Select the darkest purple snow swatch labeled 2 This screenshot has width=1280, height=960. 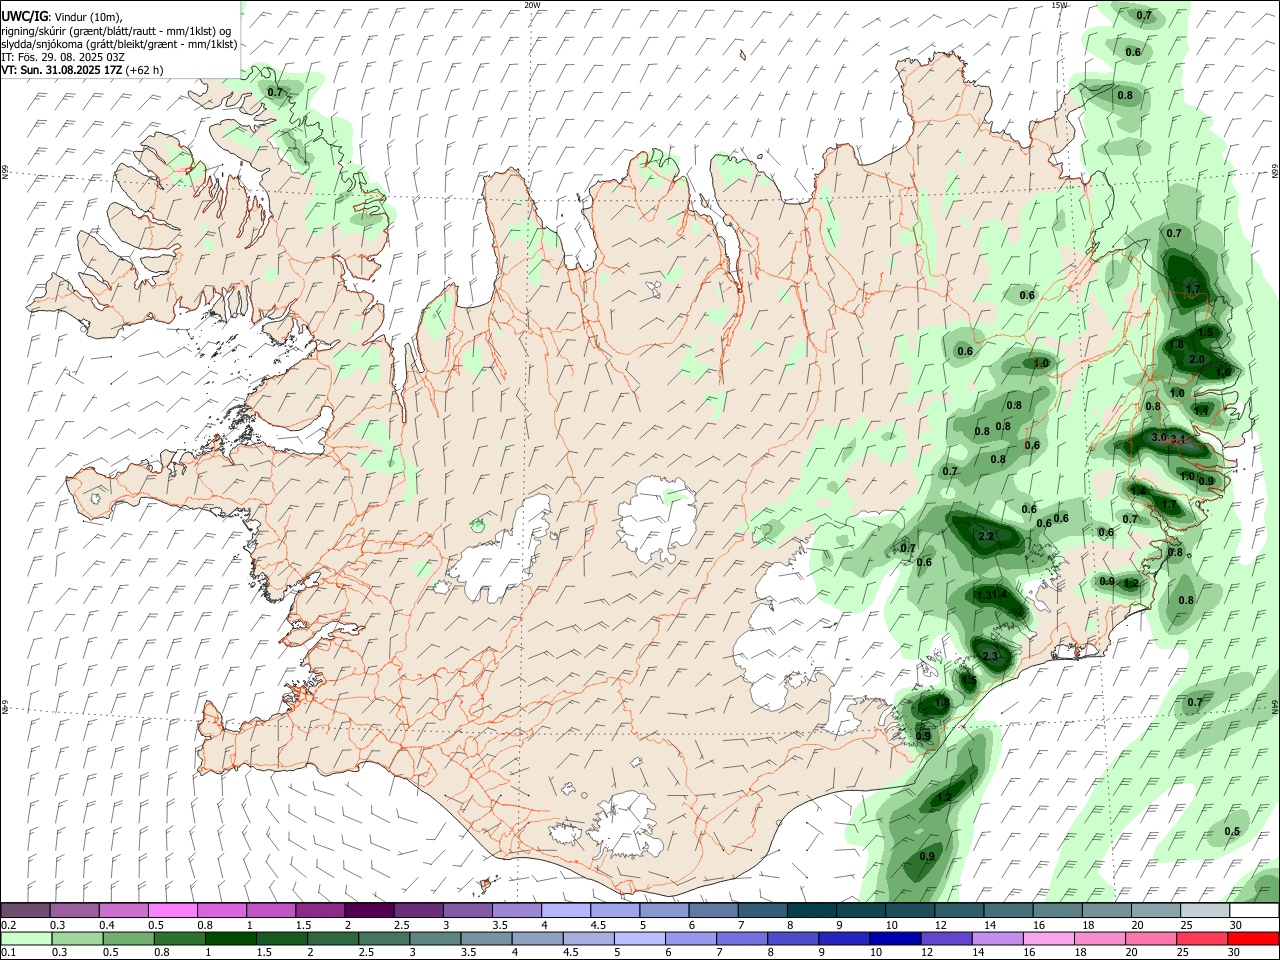point(368,911)
